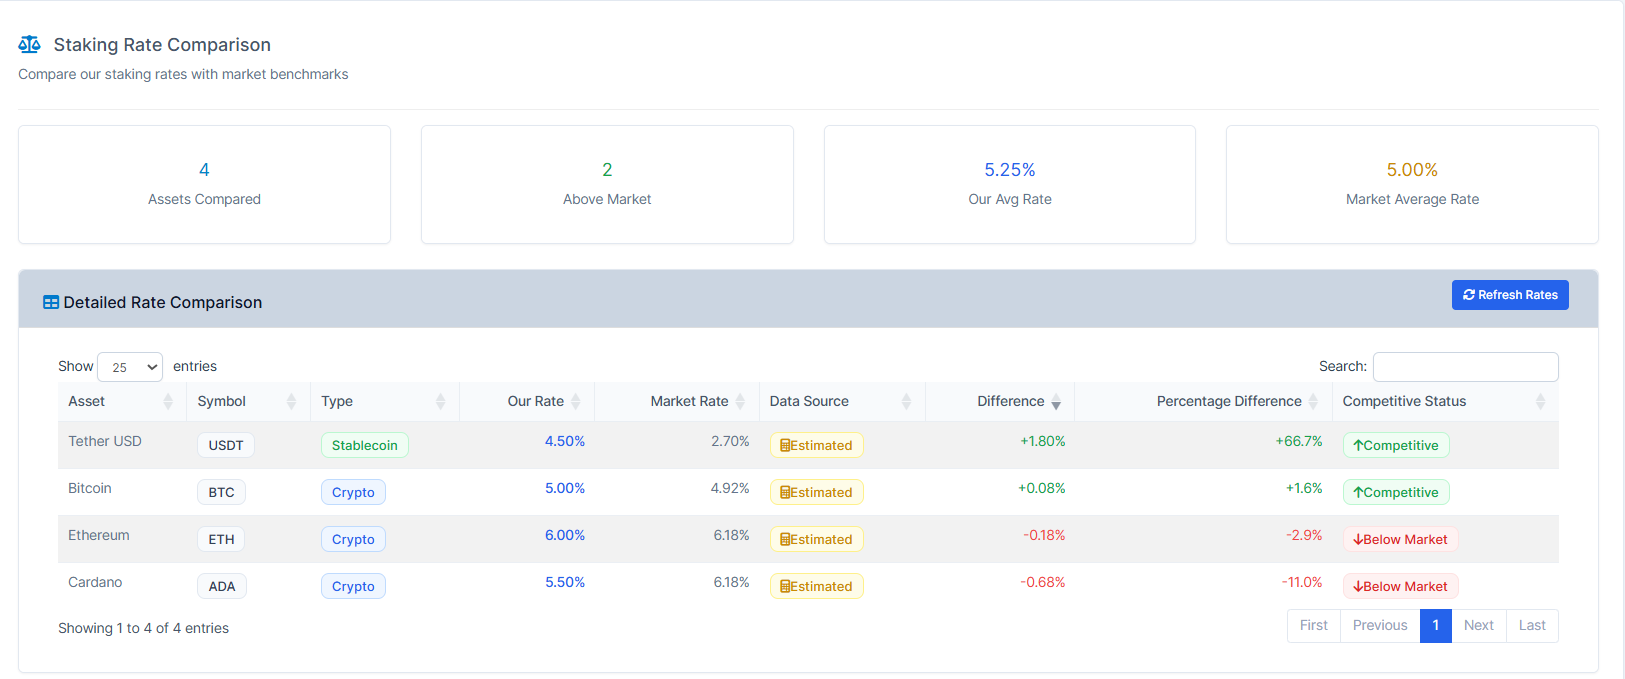Click the Previous page link
Screen dimensions: 1625x679
pos(1379,625)
